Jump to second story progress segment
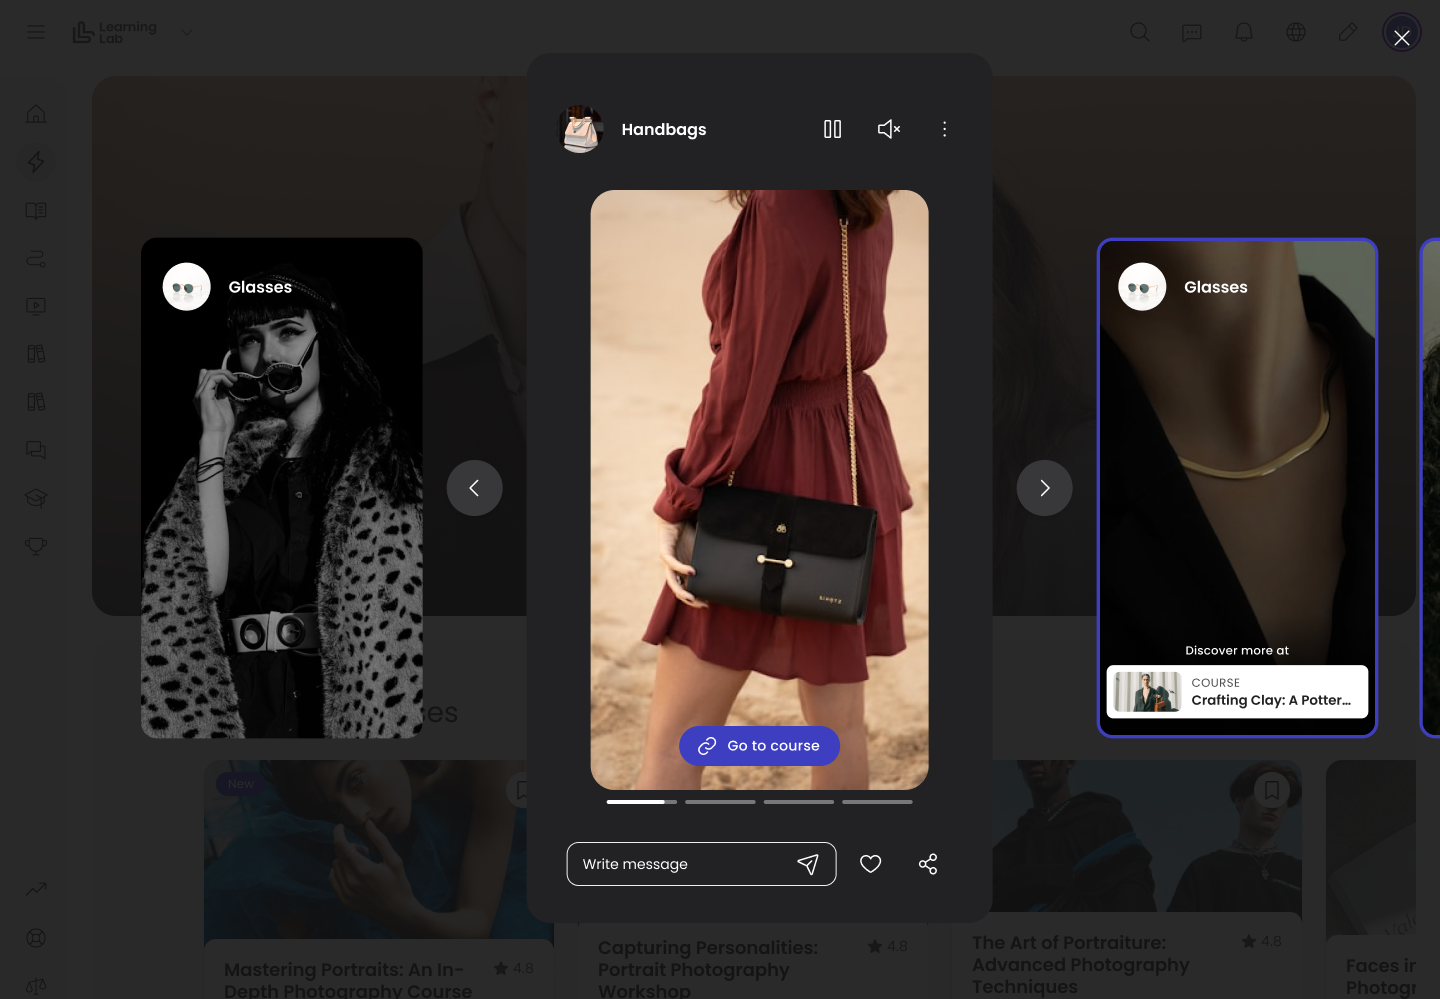1440x999 pixels. click(720, 802)
